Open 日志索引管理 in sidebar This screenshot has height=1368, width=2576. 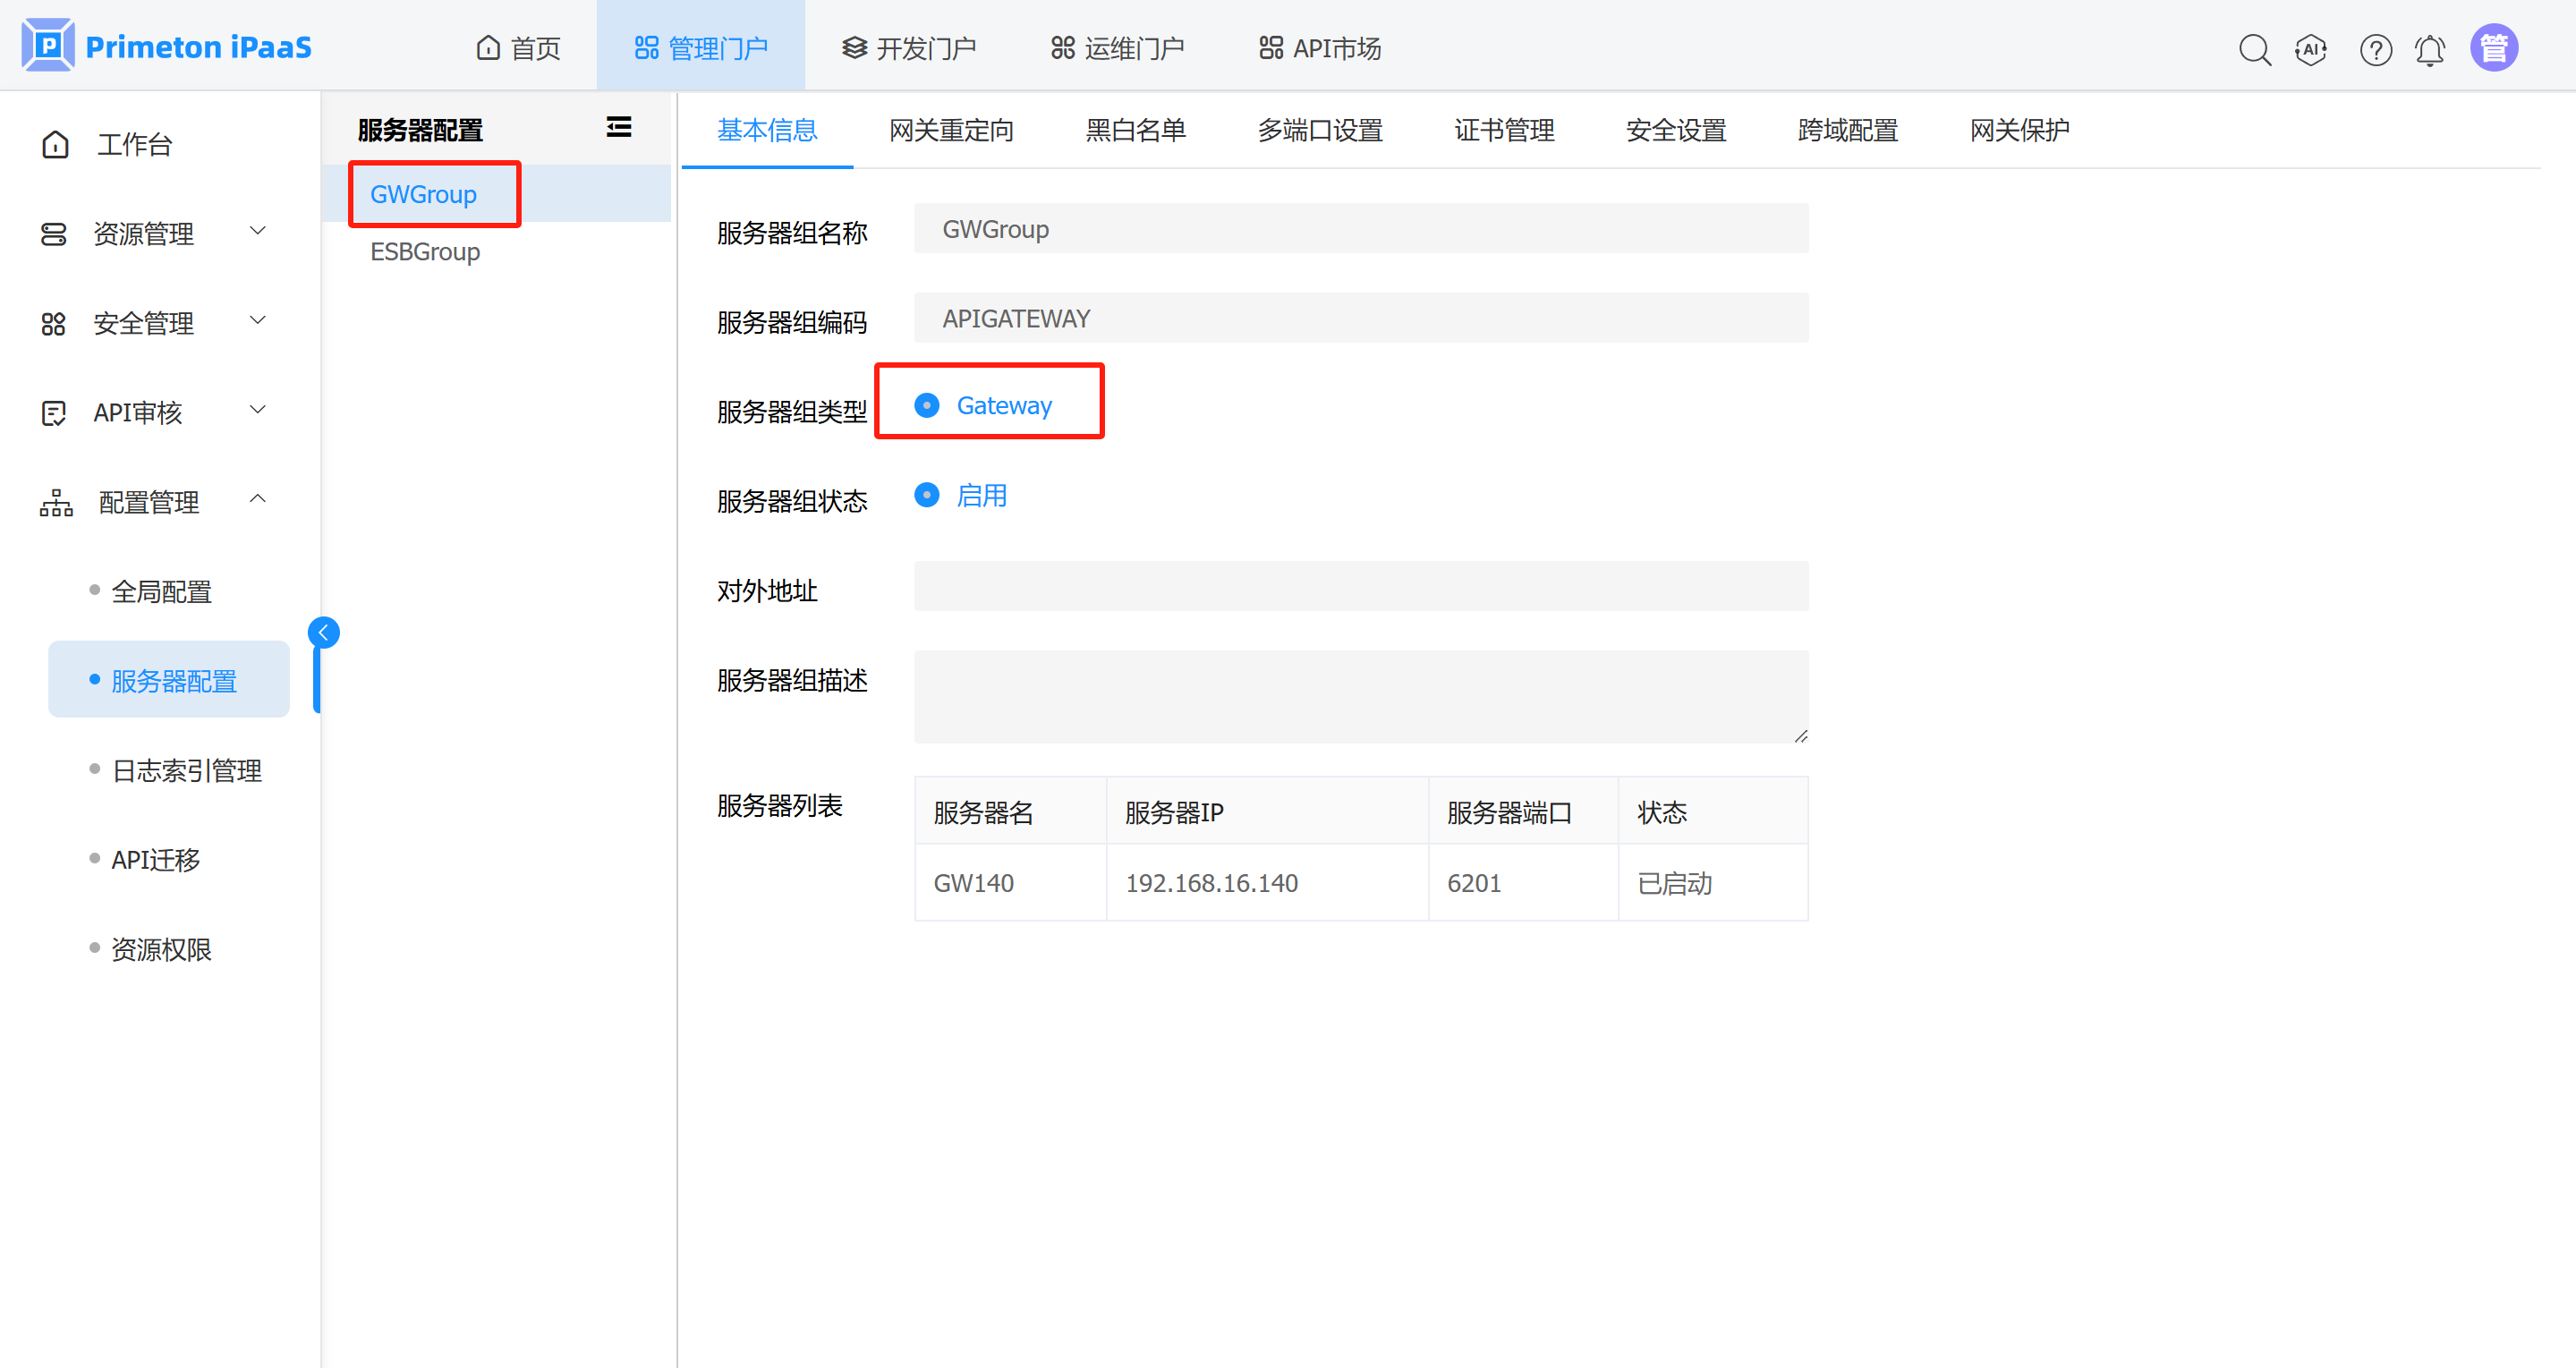click(x=187, y=770)
